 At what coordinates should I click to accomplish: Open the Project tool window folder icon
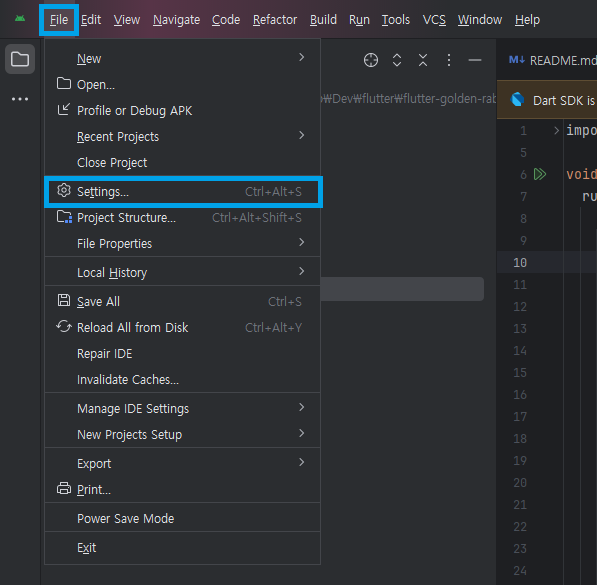coord(20,59)
